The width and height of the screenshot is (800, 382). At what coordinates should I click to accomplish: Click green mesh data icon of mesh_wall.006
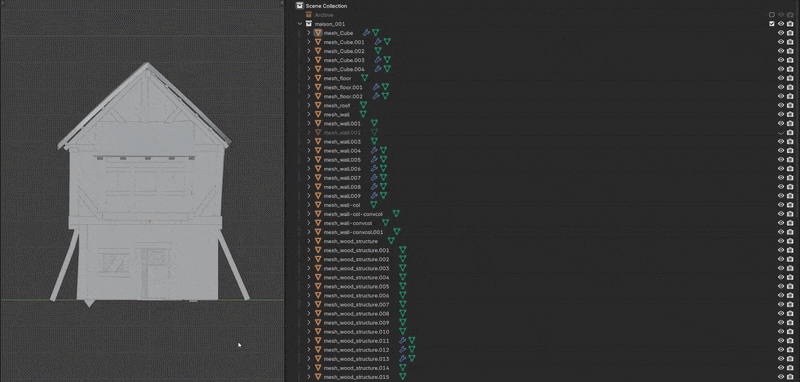pyautogui.click(x=383, y=168)
